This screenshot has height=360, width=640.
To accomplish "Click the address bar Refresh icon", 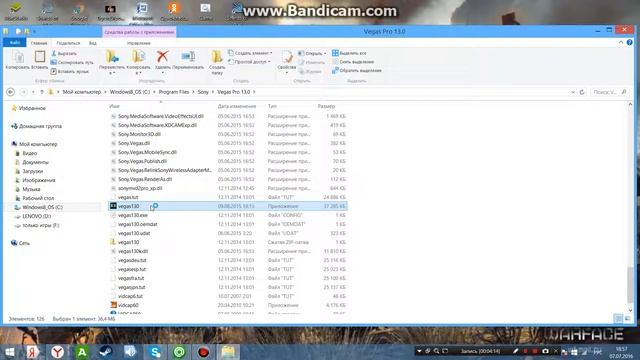I will tap(582, 92).
